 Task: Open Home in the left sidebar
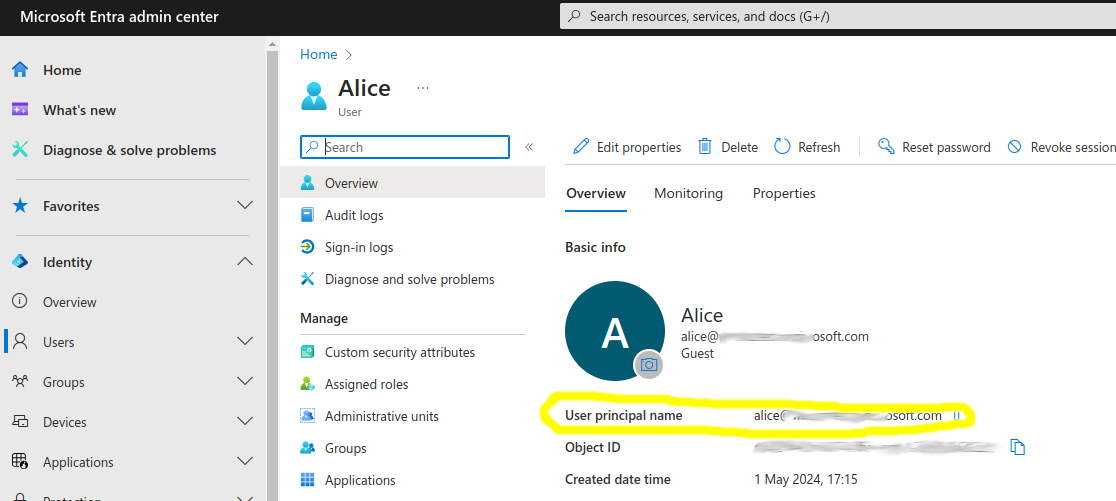tap(62, 70)
